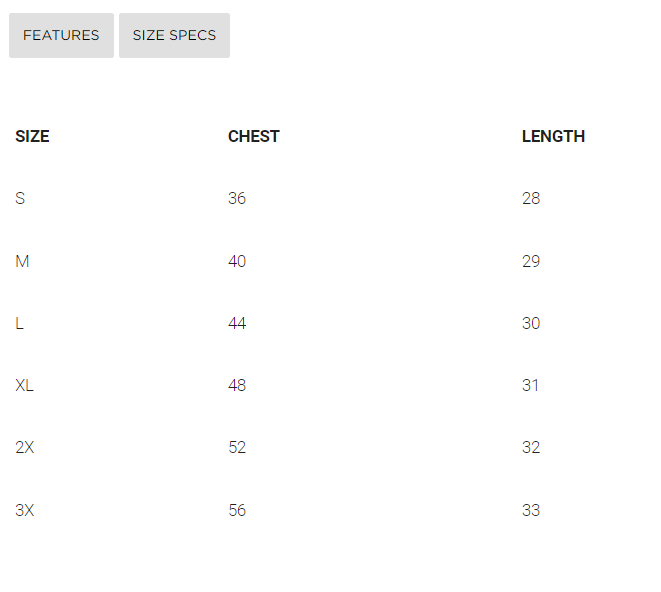Click length value 31 for XL
This screenshot has height=592, width=661.
pyautogui.click(x=531, y=385)
